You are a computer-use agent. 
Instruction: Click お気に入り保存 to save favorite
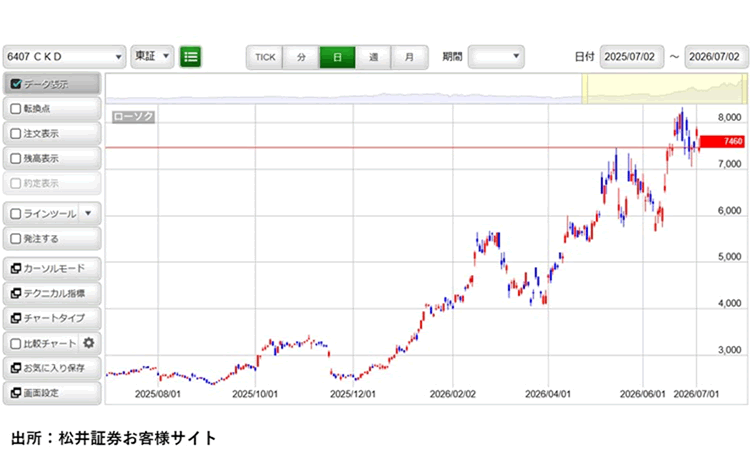(52, 368)
